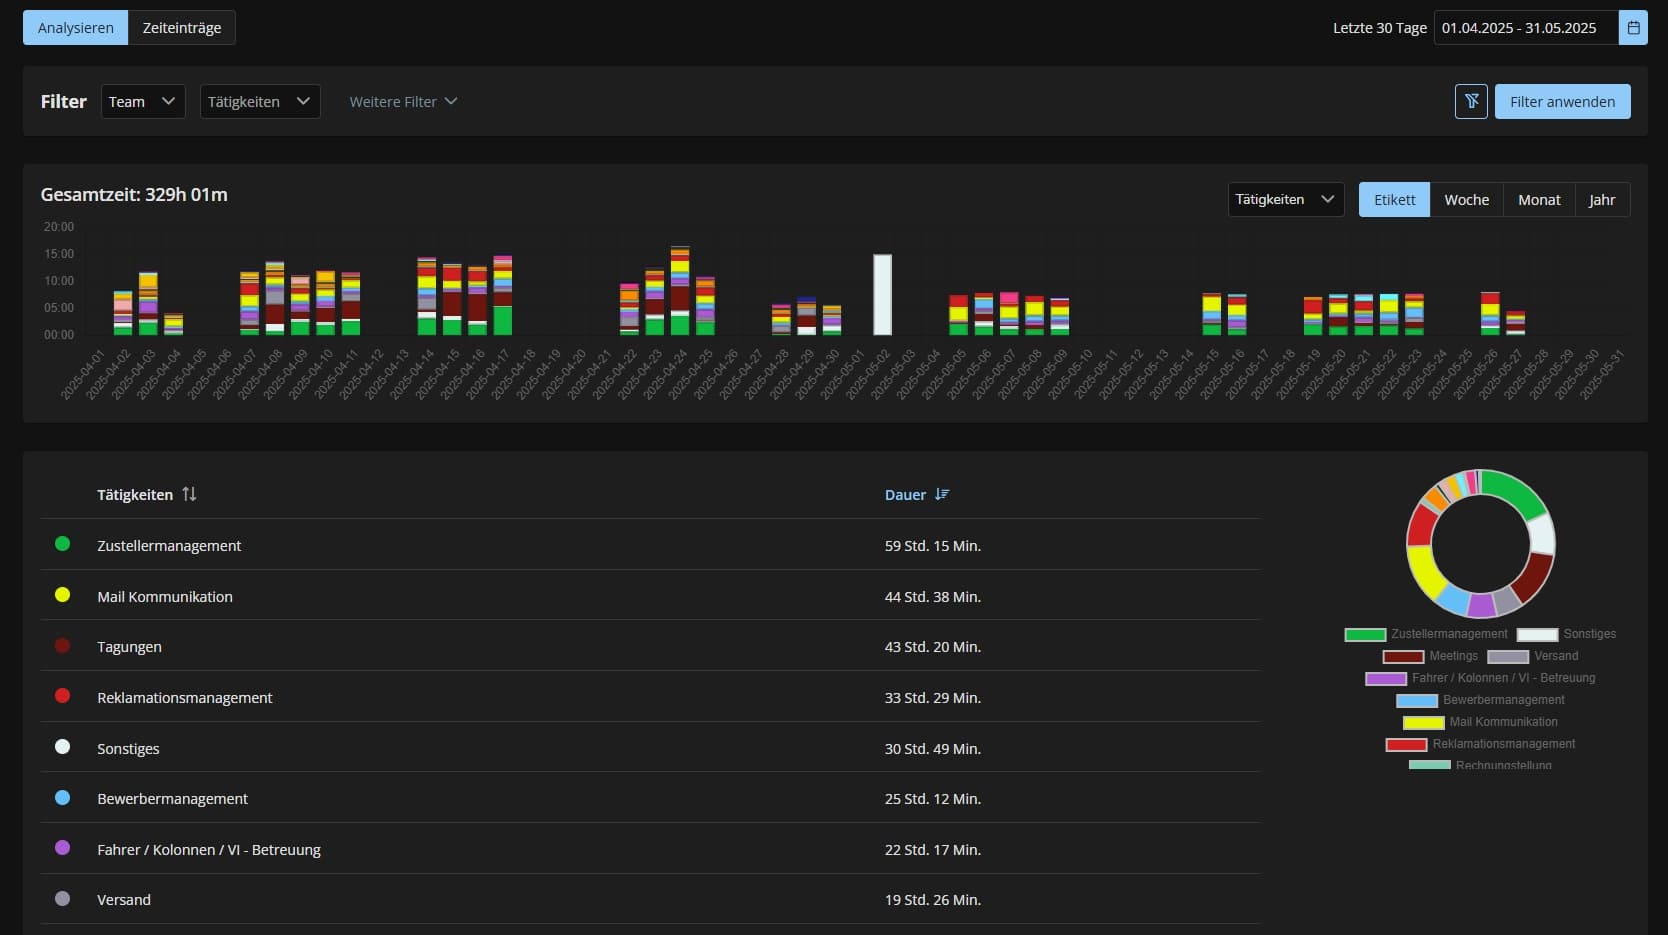Click the Gesamtzeit: 329h 01m heading
This screenshot has width=1668, height=935.
click(134, 195)
